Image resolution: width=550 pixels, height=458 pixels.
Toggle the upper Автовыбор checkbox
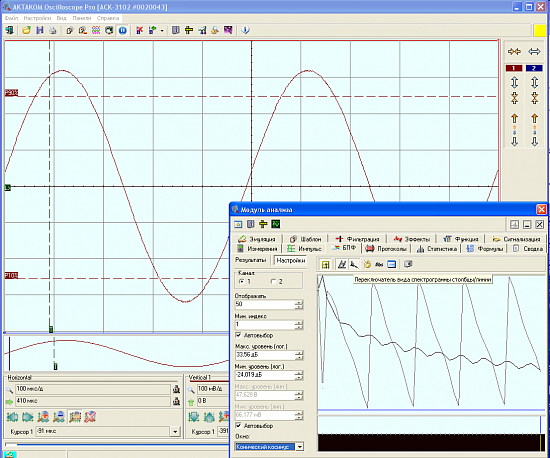pos(238,335)
